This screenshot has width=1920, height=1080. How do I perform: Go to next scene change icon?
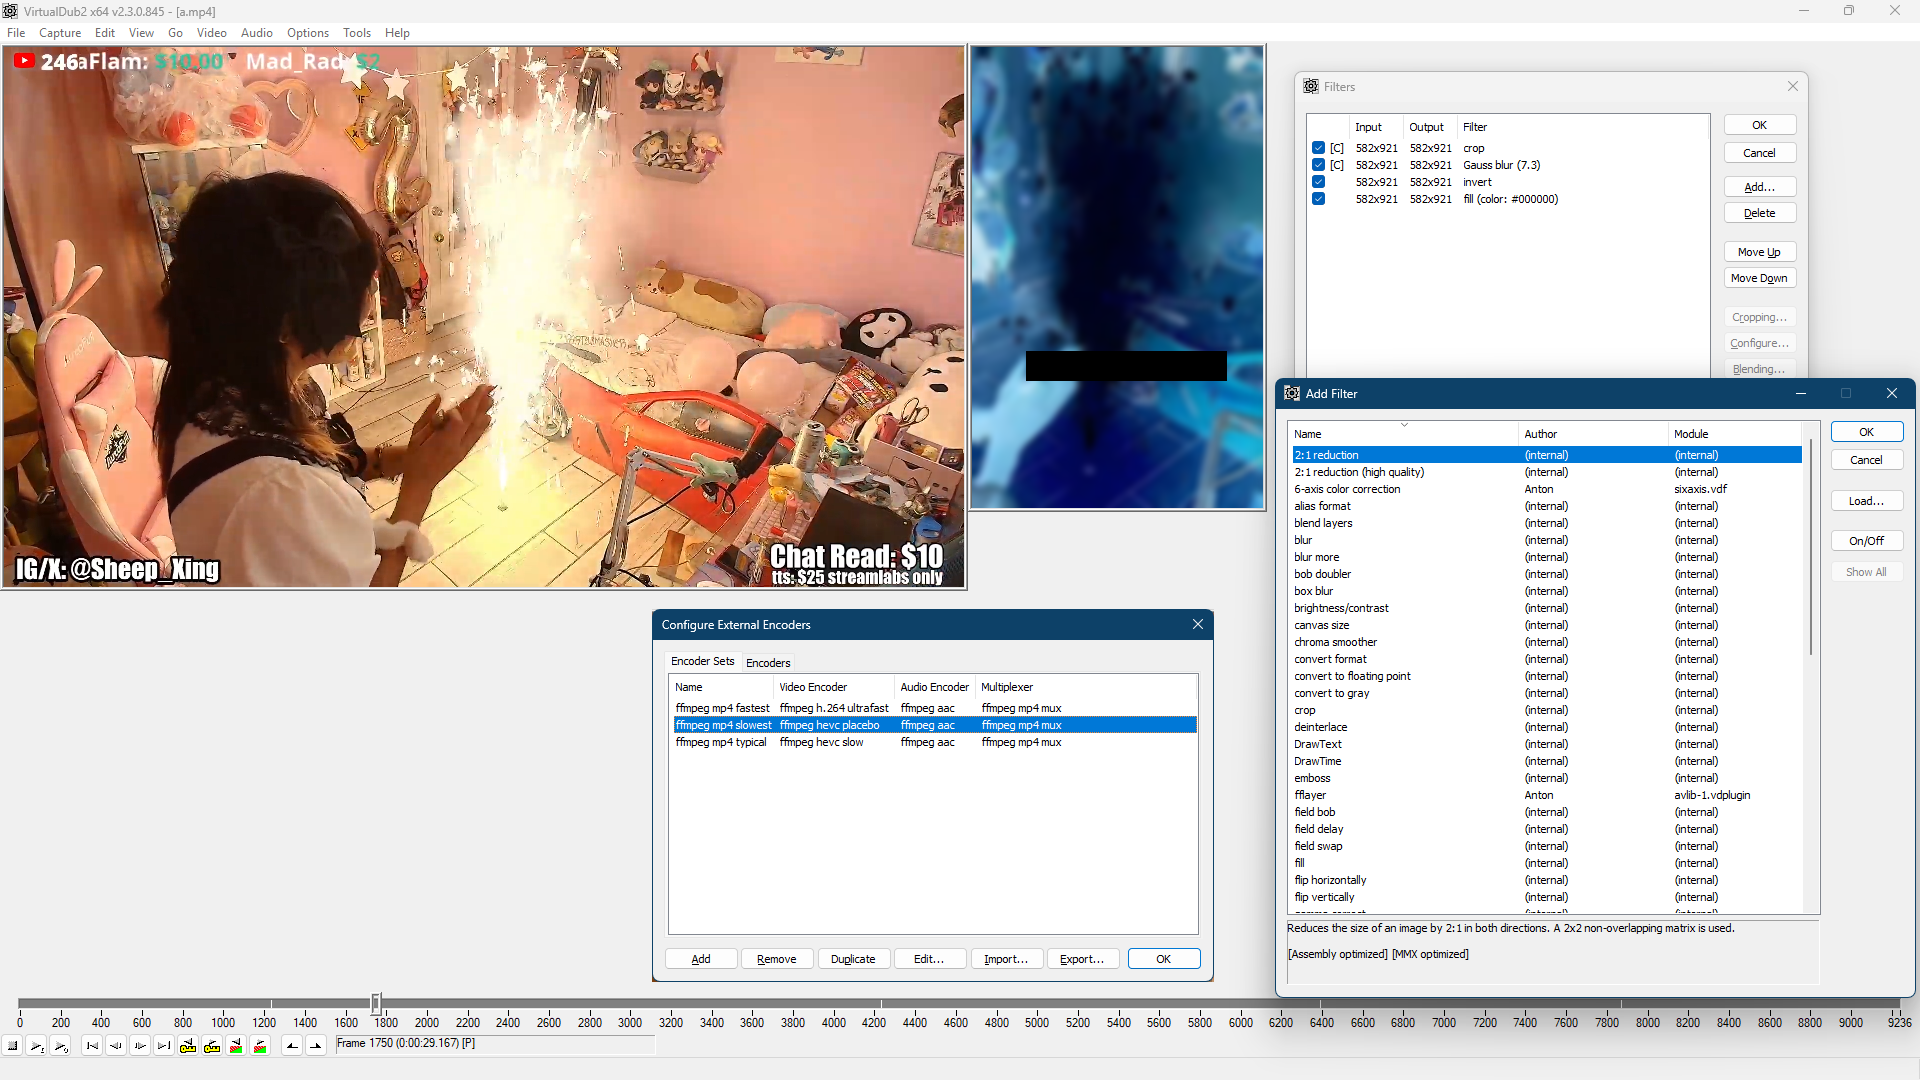pos(260,1046)
